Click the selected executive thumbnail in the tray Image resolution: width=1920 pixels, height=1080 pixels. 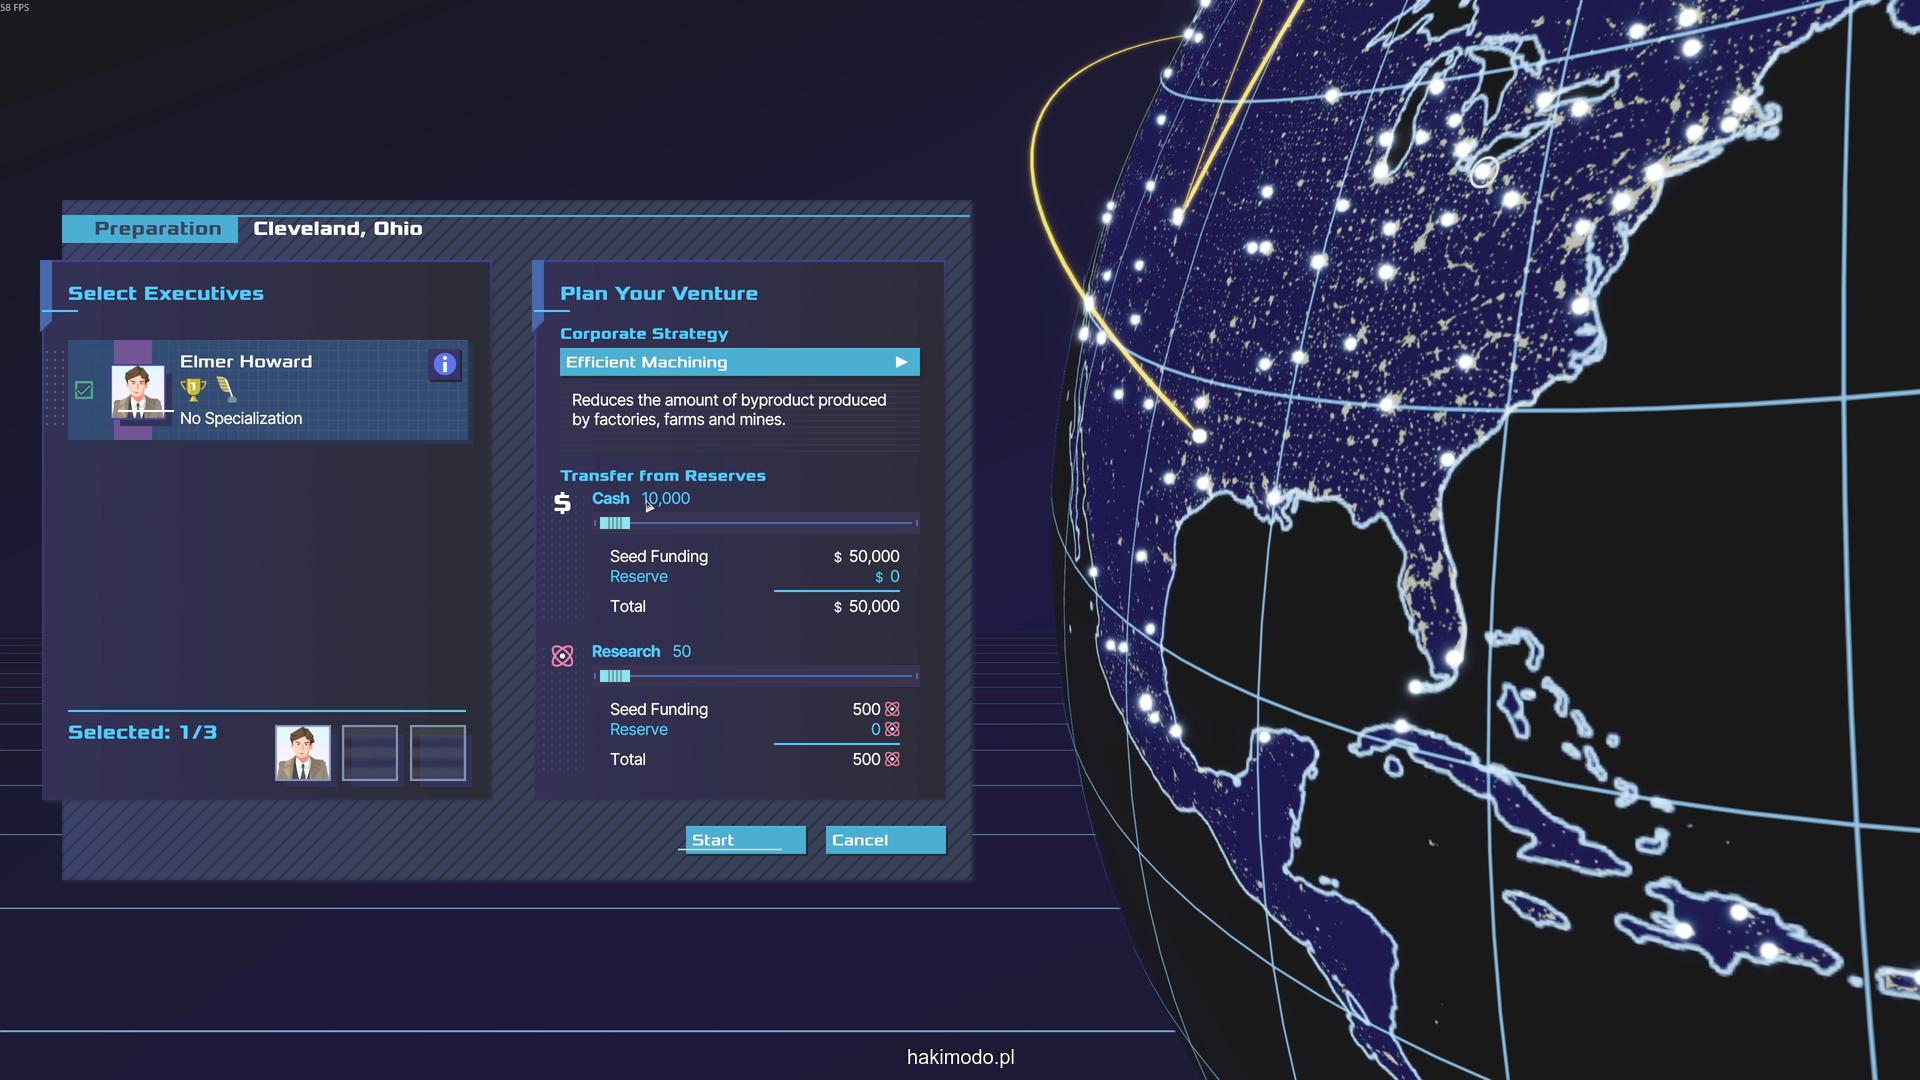303,753
